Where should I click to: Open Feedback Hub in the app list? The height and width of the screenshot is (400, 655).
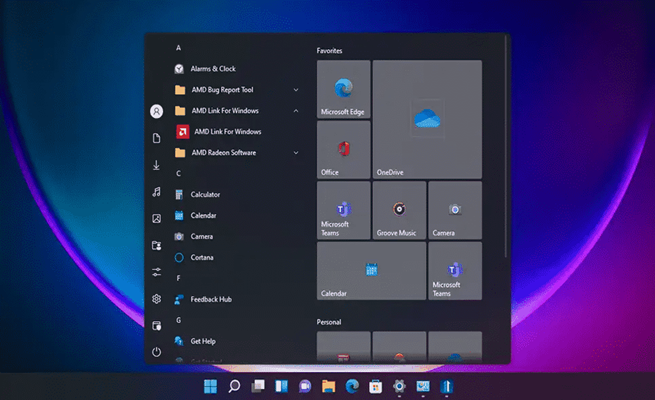point(210,299)
